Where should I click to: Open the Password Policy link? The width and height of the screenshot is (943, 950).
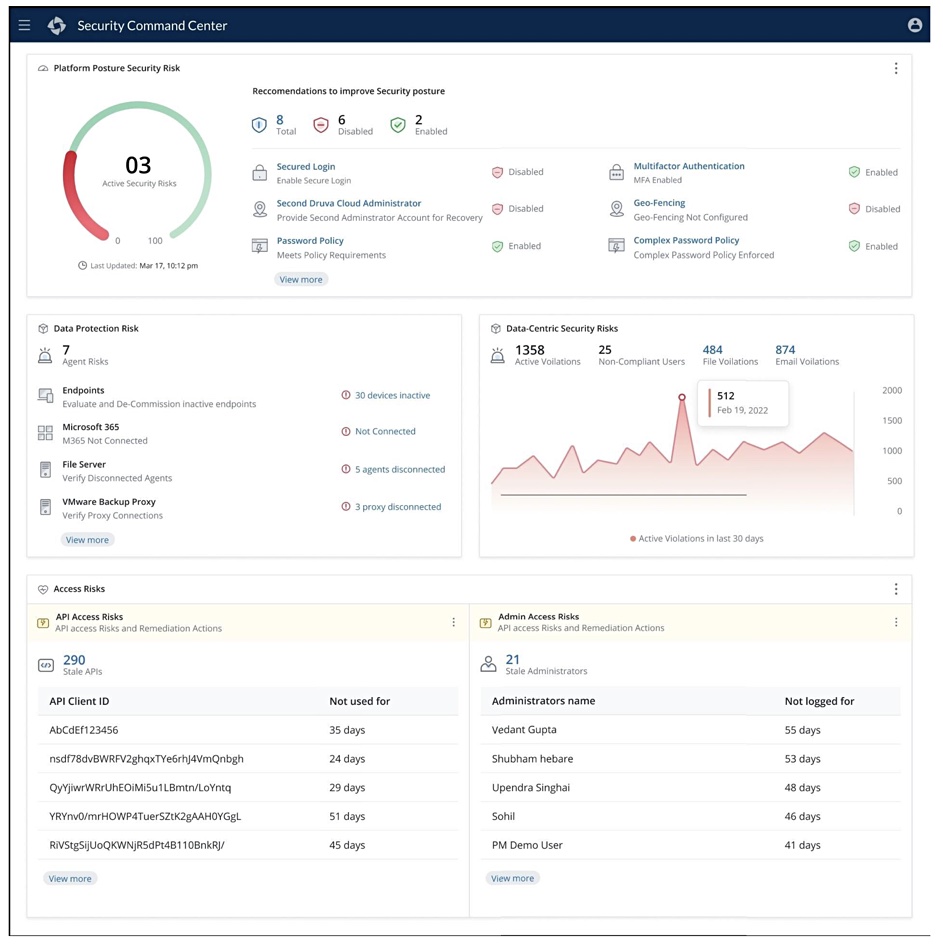point(310,241)
